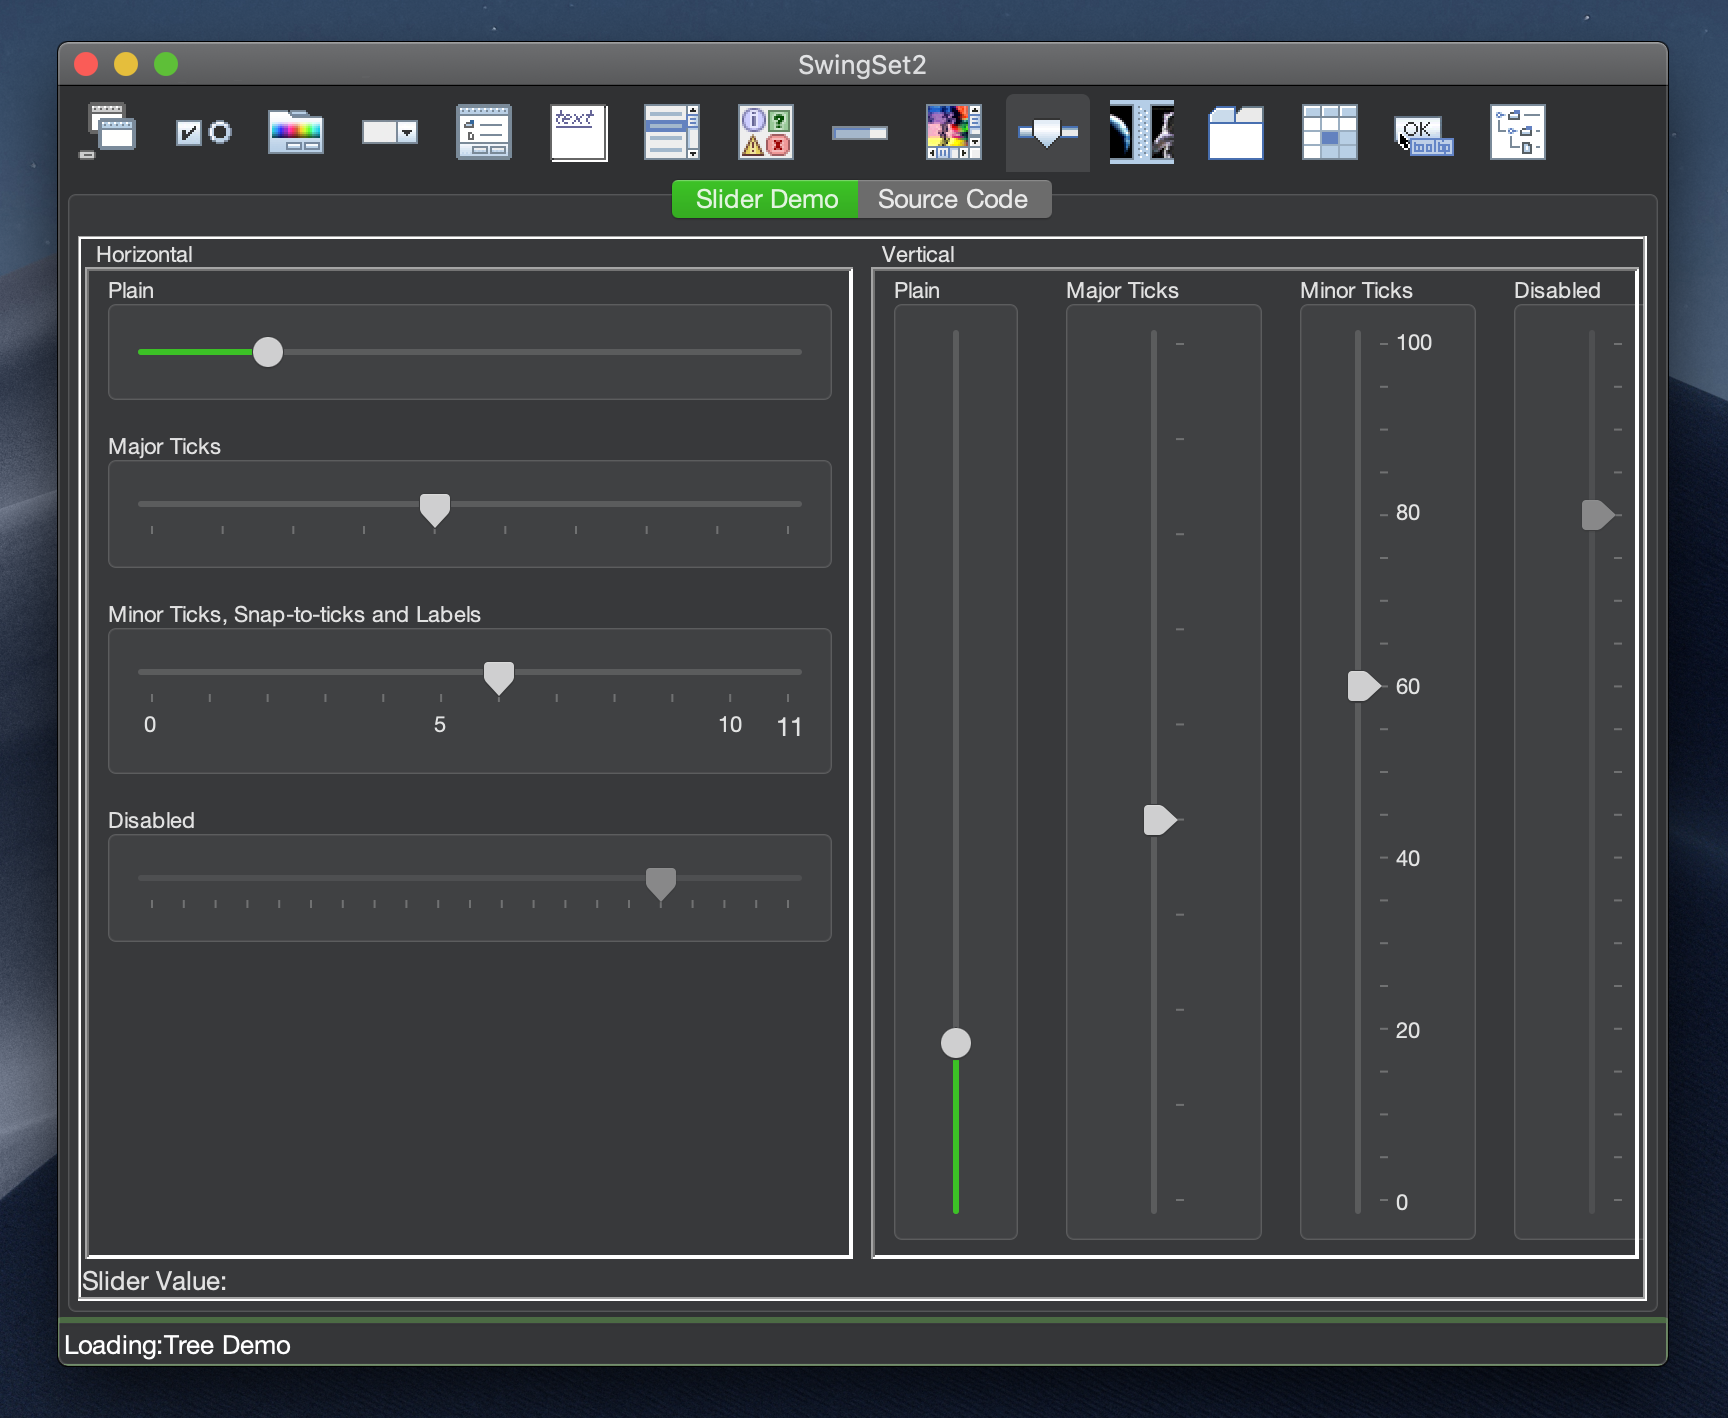Open the Table demo icon
This screenshot has width=1728, height=1418.
coord(1329,132)
